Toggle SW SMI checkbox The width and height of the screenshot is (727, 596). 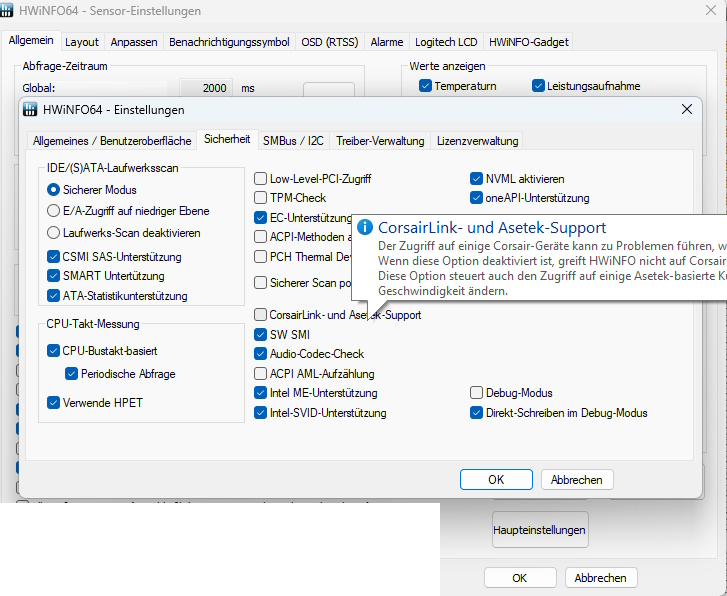coord(261,334)
